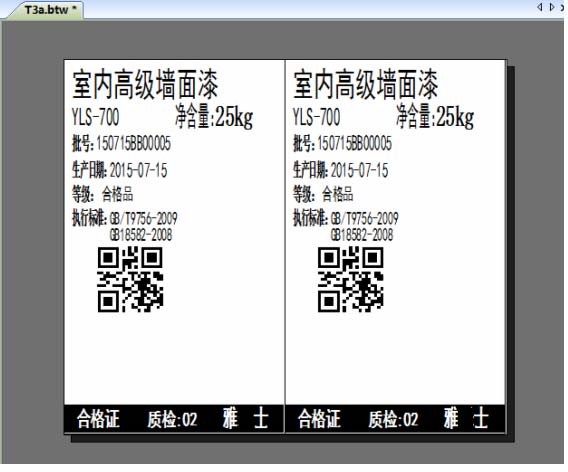Select production date 2015-07-15 on right label
Image resolution: width=568 pixels, height=472 pixels.
(359, 170)
